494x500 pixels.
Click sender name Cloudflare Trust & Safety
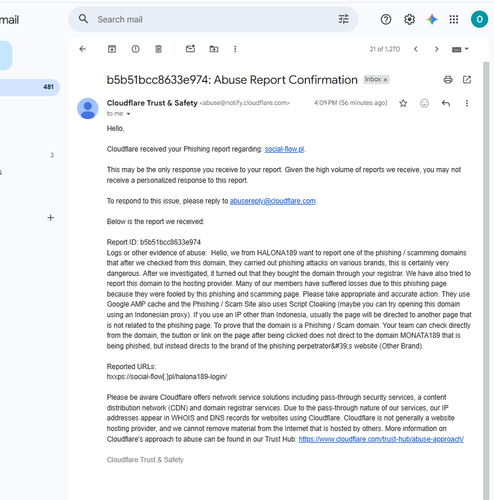[x=152, y=103]
